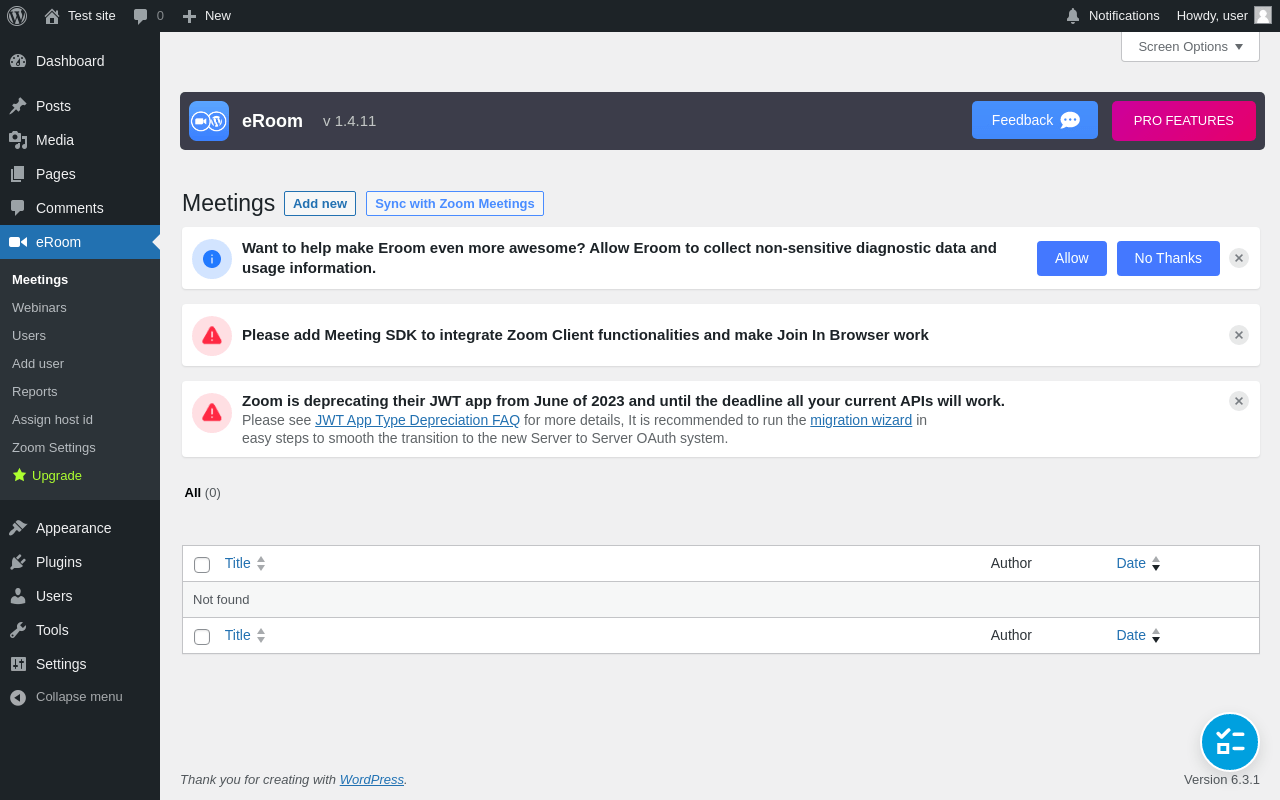The image size is (1280, 800).
Task: Tick the select-all checkbox in table header
Action: coord(202,565)
